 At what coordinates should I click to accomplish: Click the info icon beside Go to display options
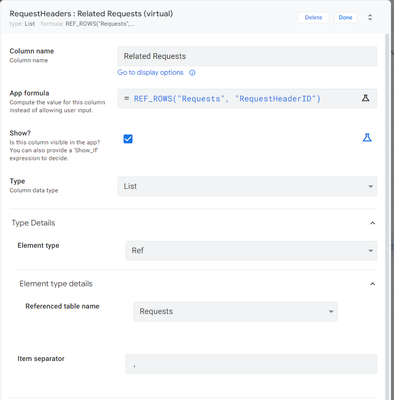tap(192, 73)
